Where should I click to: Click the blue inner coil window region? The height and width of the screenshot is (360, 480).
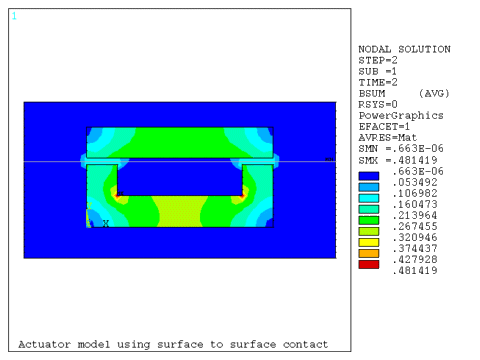pos(180,180)
